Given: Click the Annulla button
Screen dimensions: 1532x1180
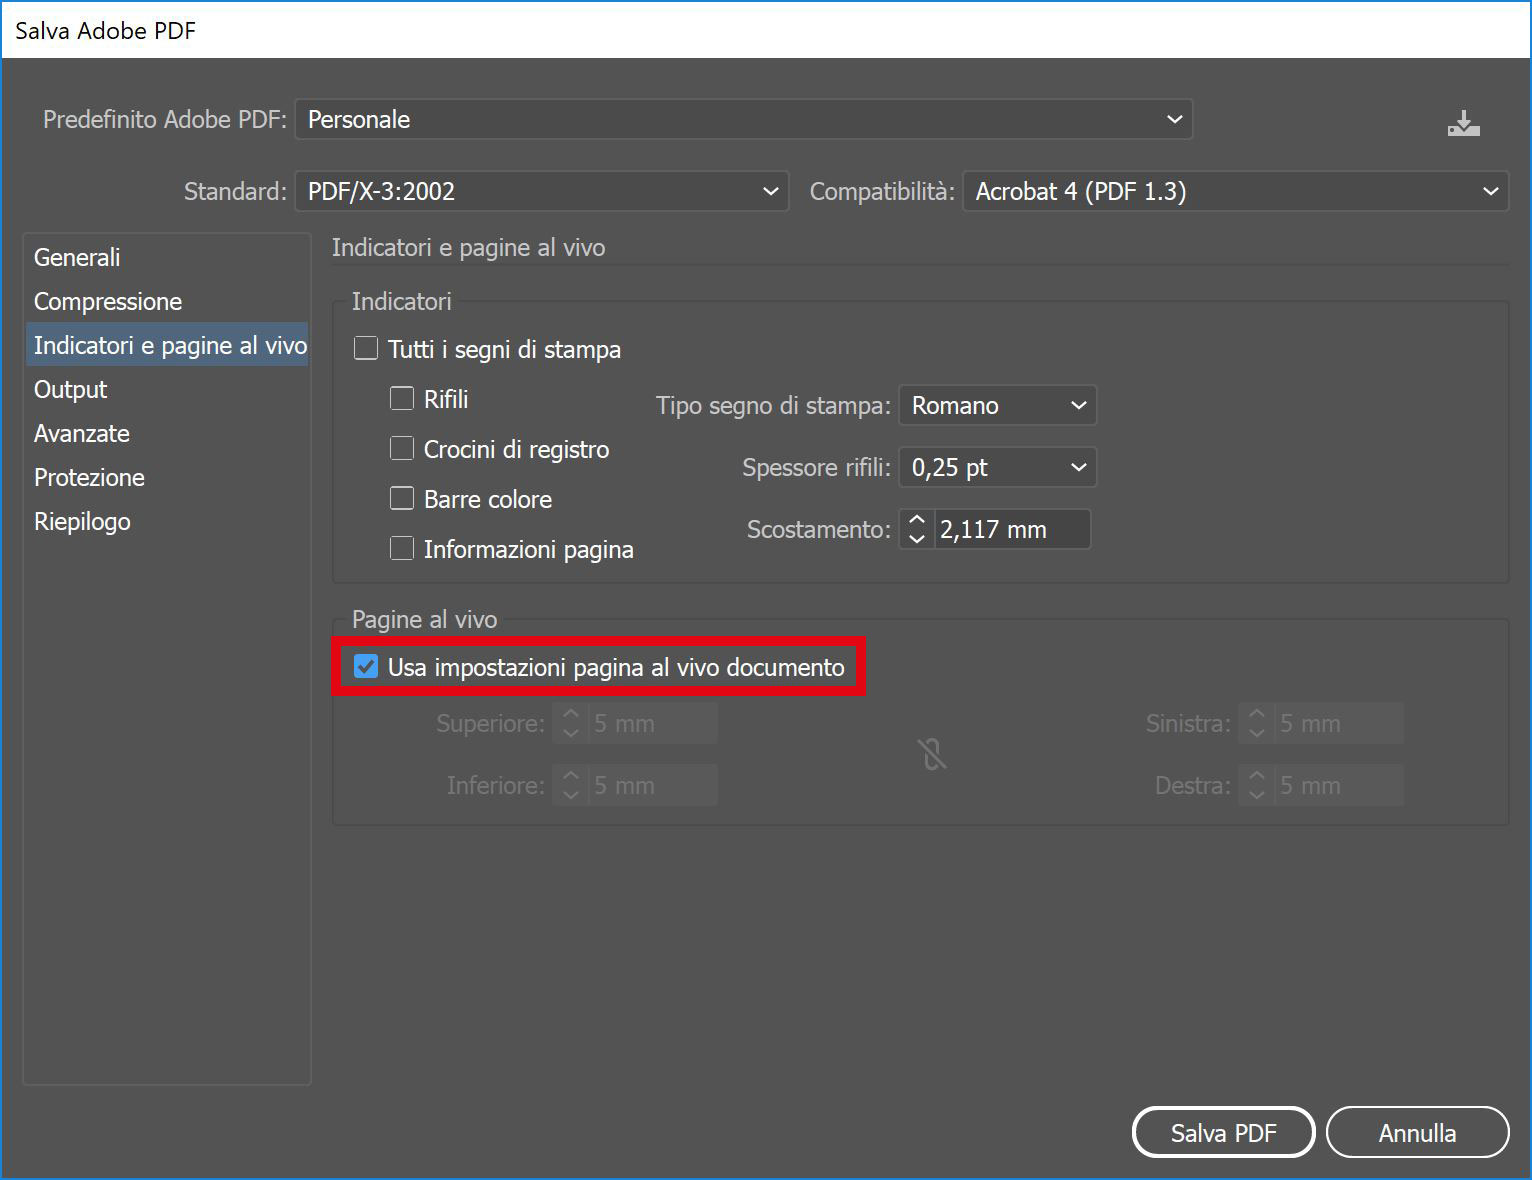Looking at the screenshot, I should (1416, 1132).
